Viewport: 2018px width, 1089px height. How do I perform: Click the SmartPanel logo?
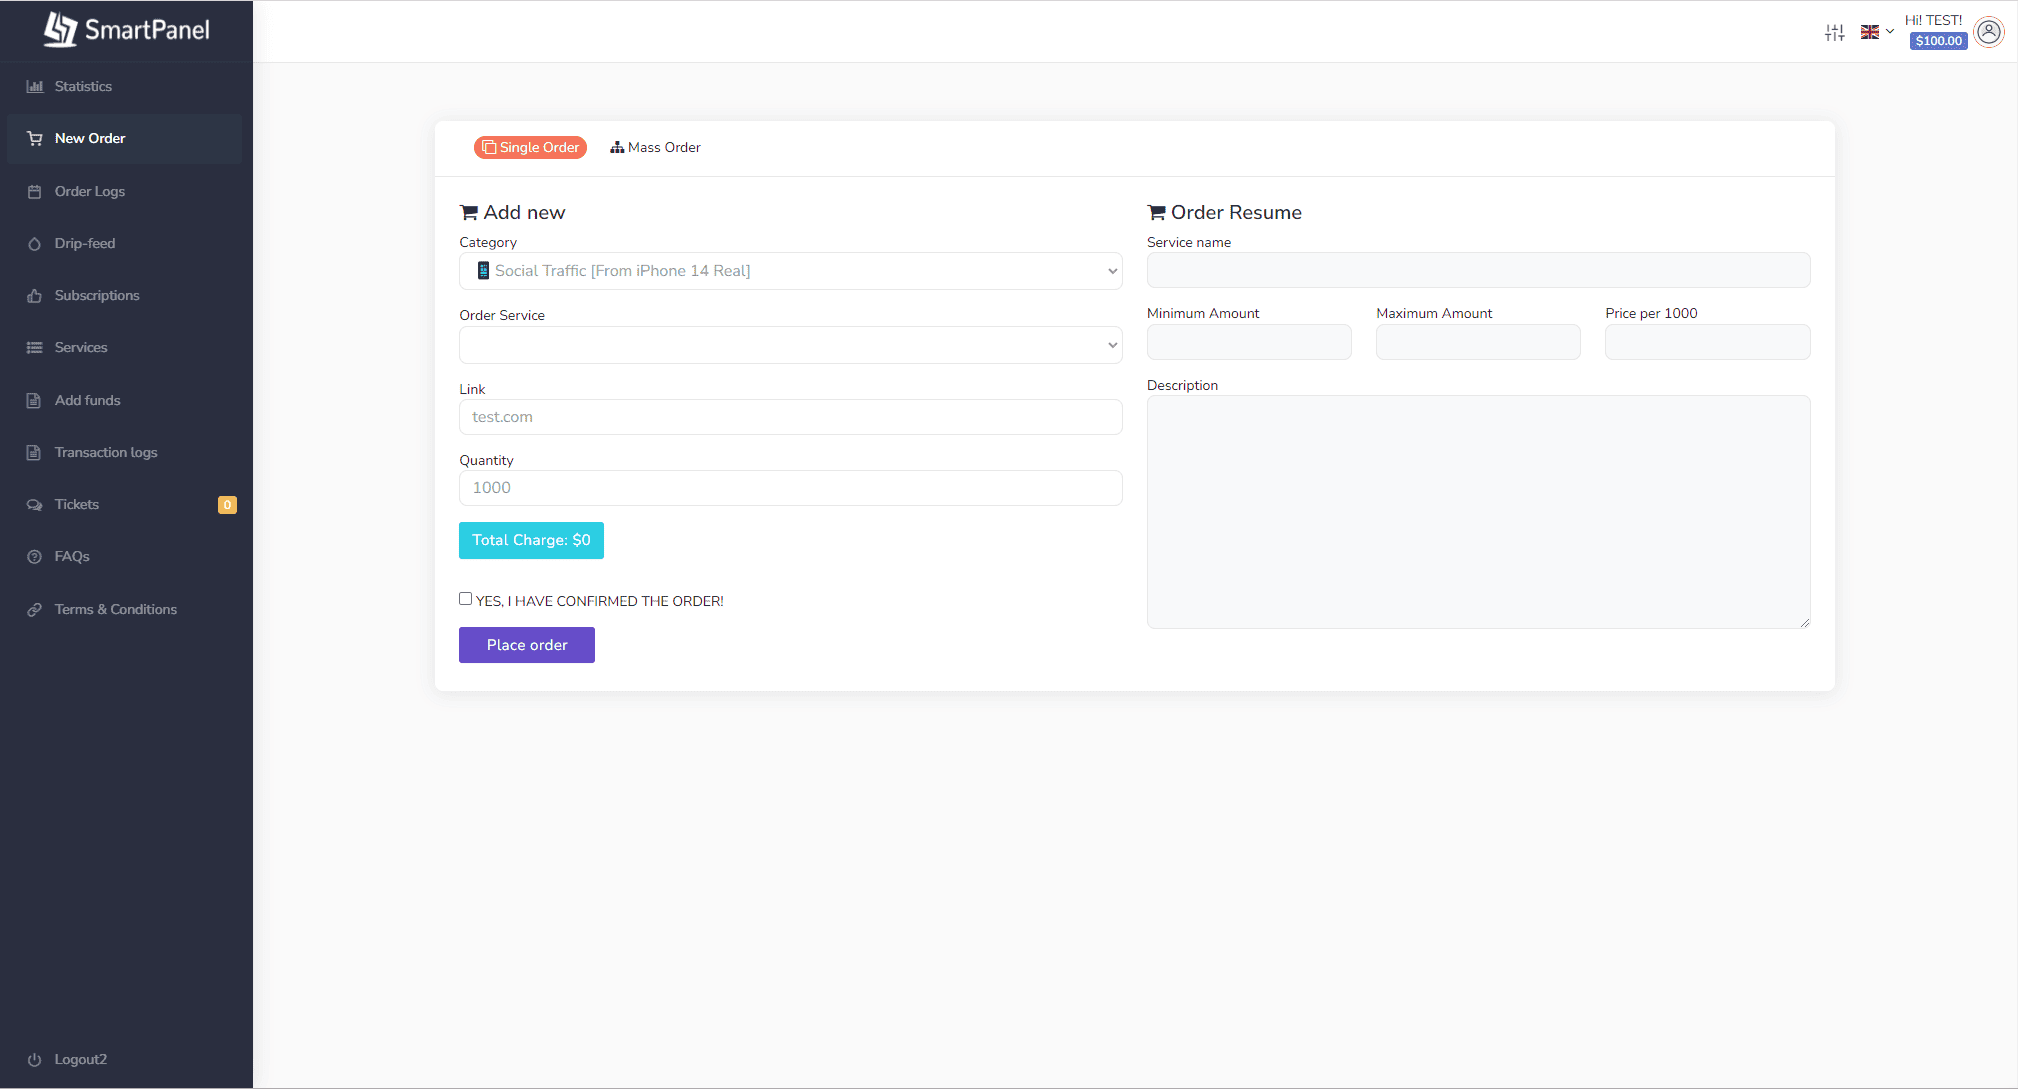point(127,30)
